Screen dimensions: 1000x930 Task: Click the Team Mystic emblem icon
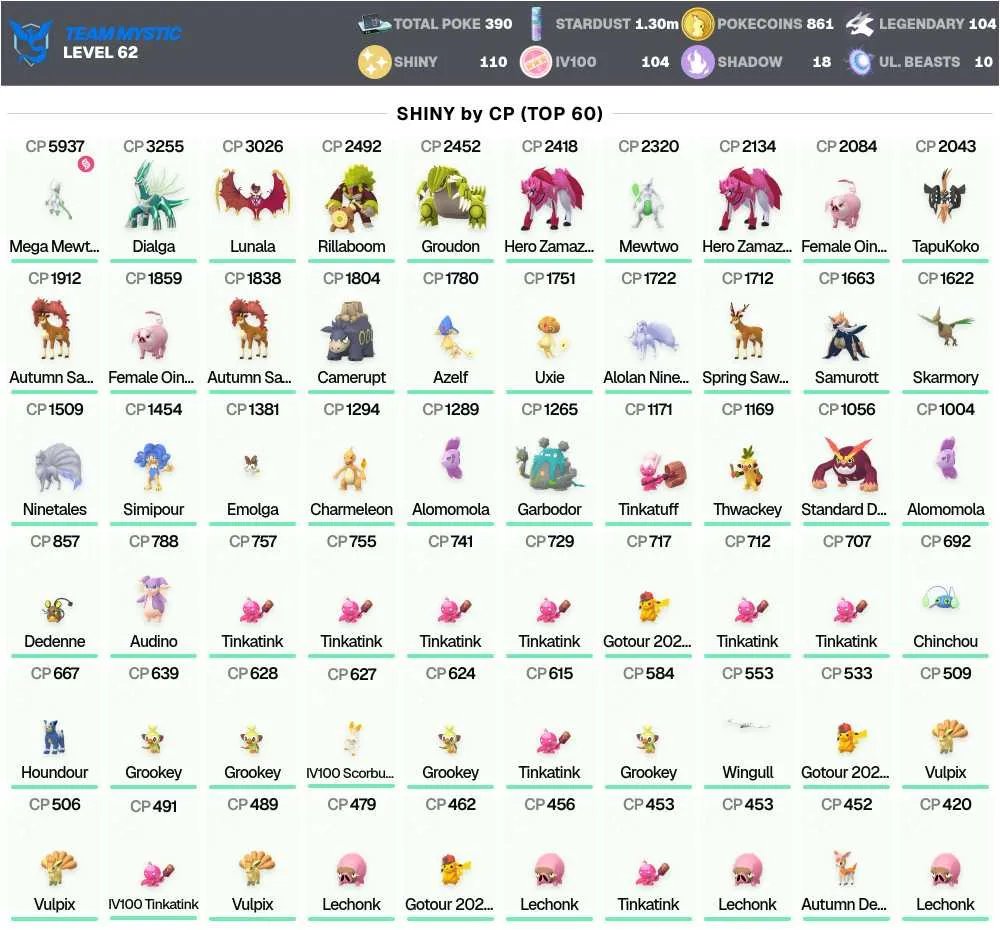pyautogui.click(x=31, y=43)
